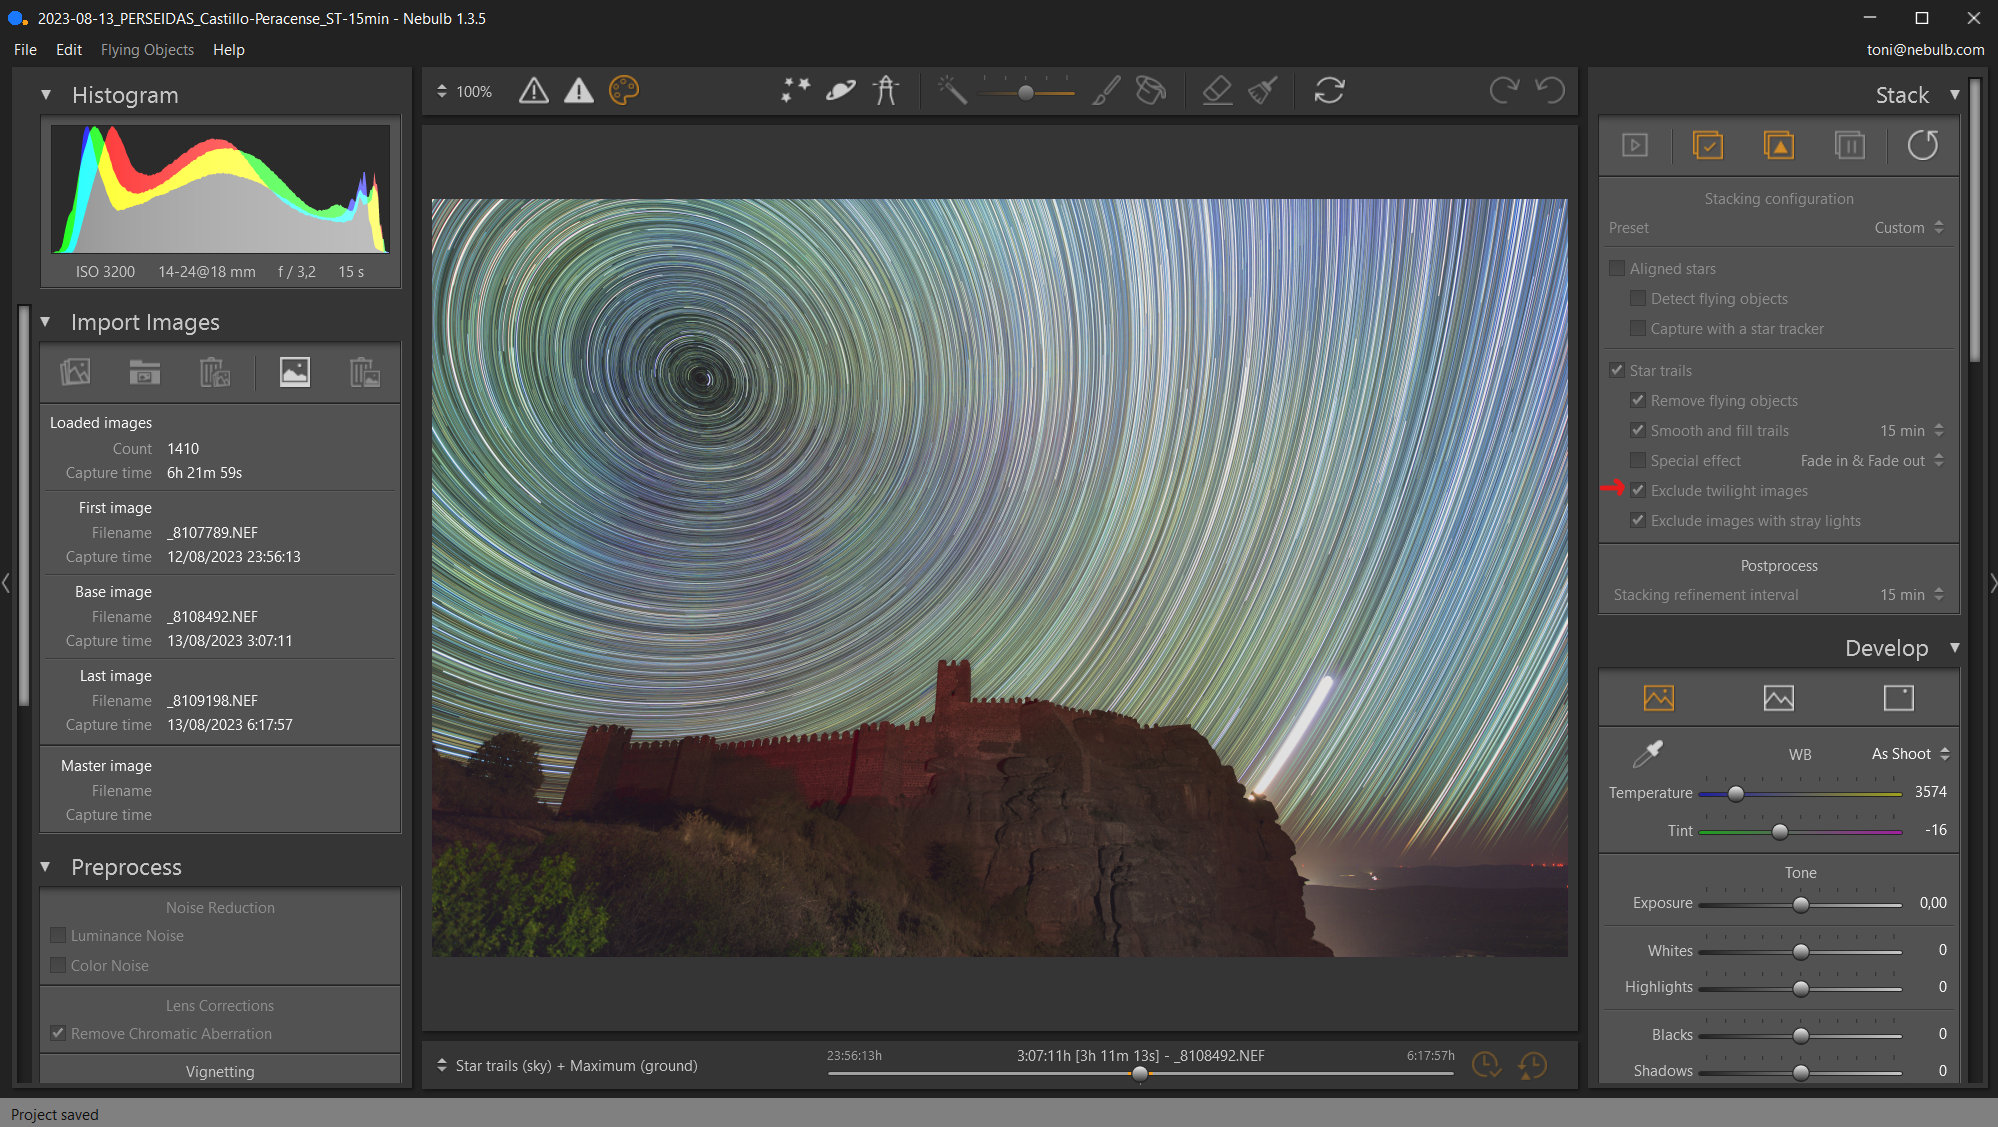Click the reset stack circular arrow icon

(1923, 145)
